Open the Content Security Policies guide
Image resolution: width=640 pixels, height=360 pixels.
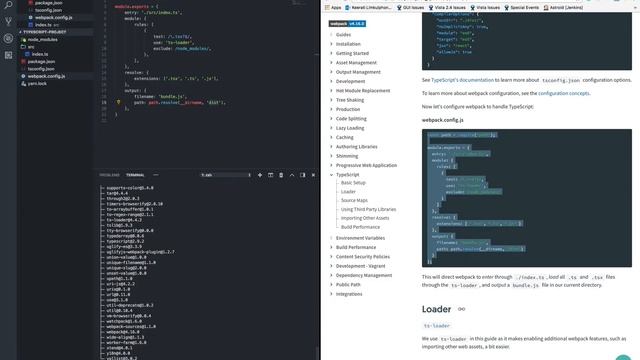click(362, 257)
